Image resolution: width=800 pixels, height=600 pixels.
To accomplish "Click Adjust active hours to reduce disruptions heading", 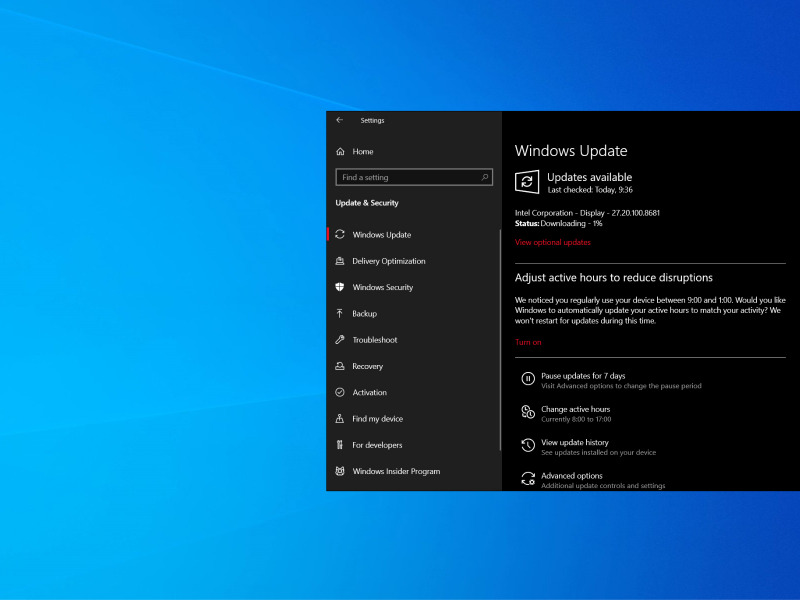I will (x=614, y=278).
